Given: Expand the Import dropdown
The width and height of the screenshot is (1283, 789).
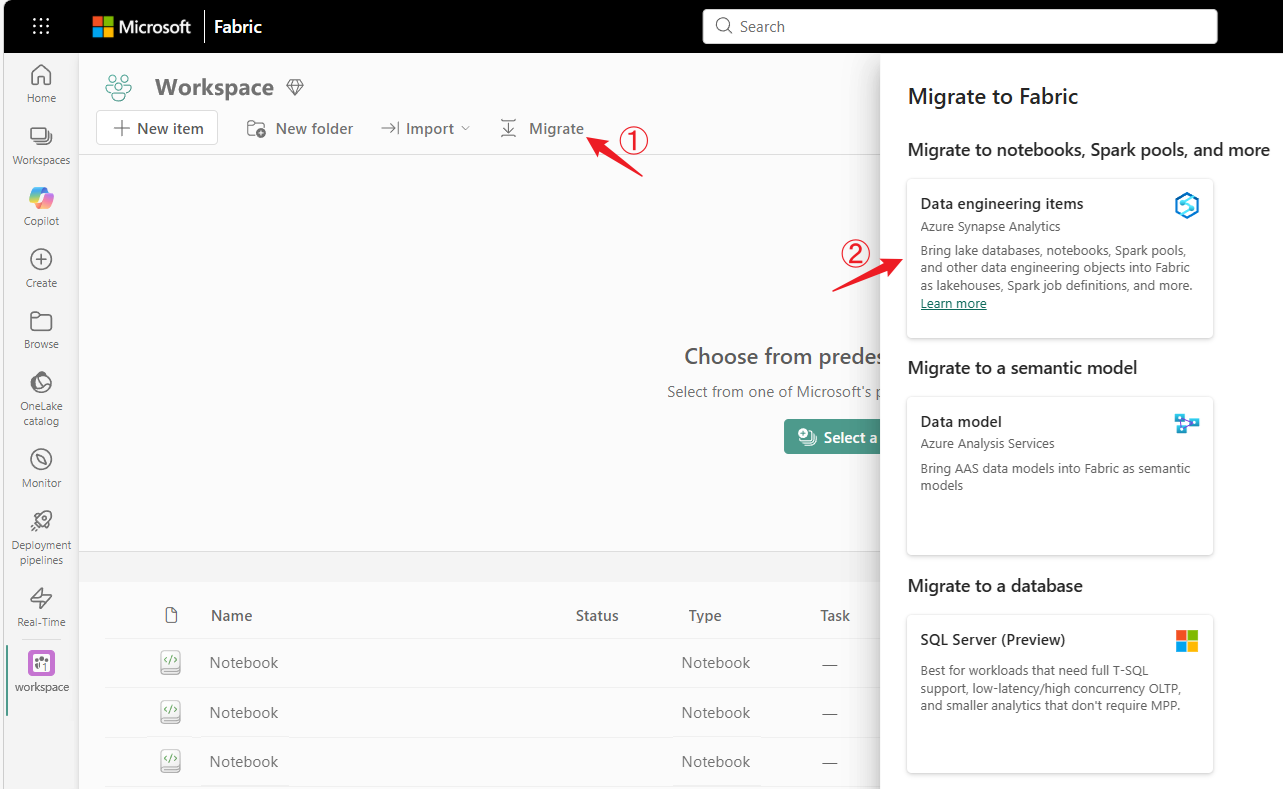Looking at the screenshot, I should [425, 128].
